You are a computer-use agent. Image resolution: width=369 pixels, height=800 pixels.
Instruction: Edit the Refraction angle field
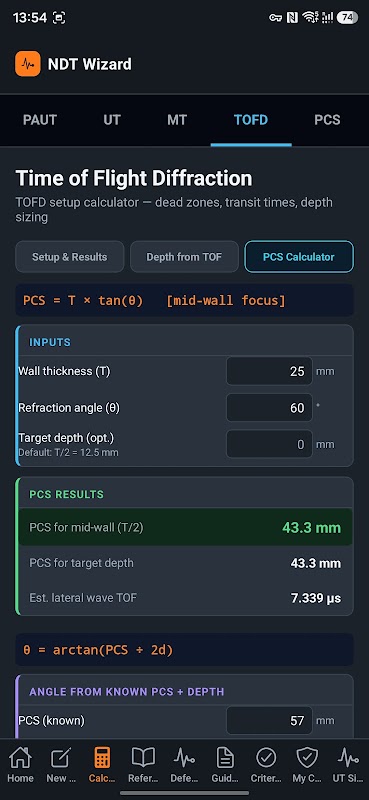269,408
